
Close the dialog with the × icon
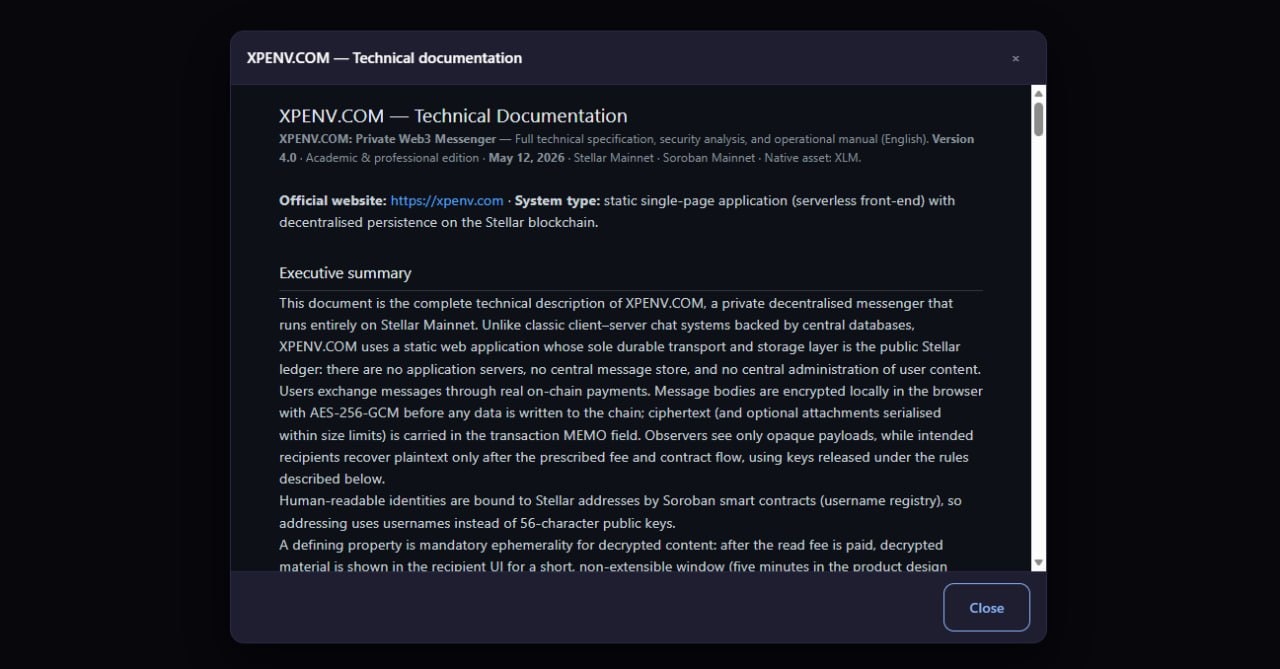(1015, 59)
